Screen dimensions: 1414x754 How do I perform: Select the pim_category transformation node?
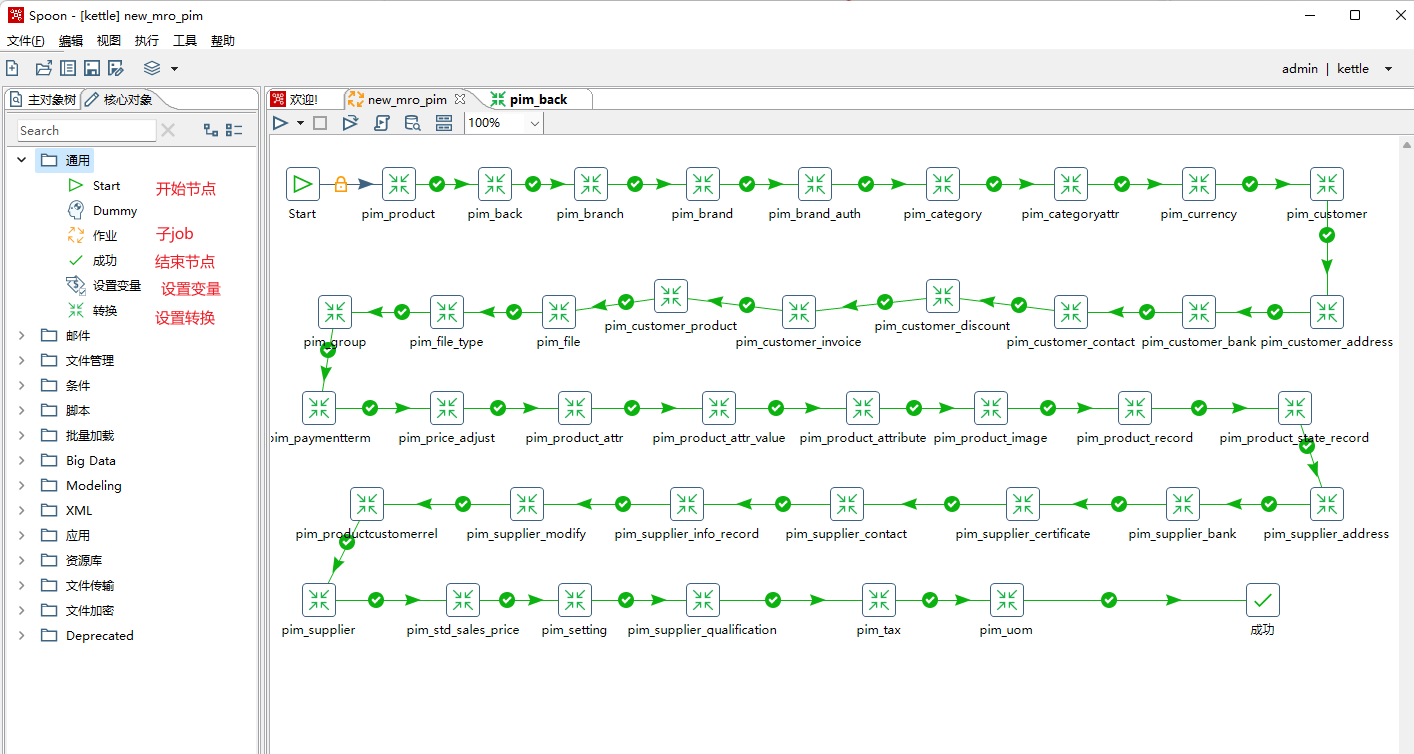(x=942, y=184)
